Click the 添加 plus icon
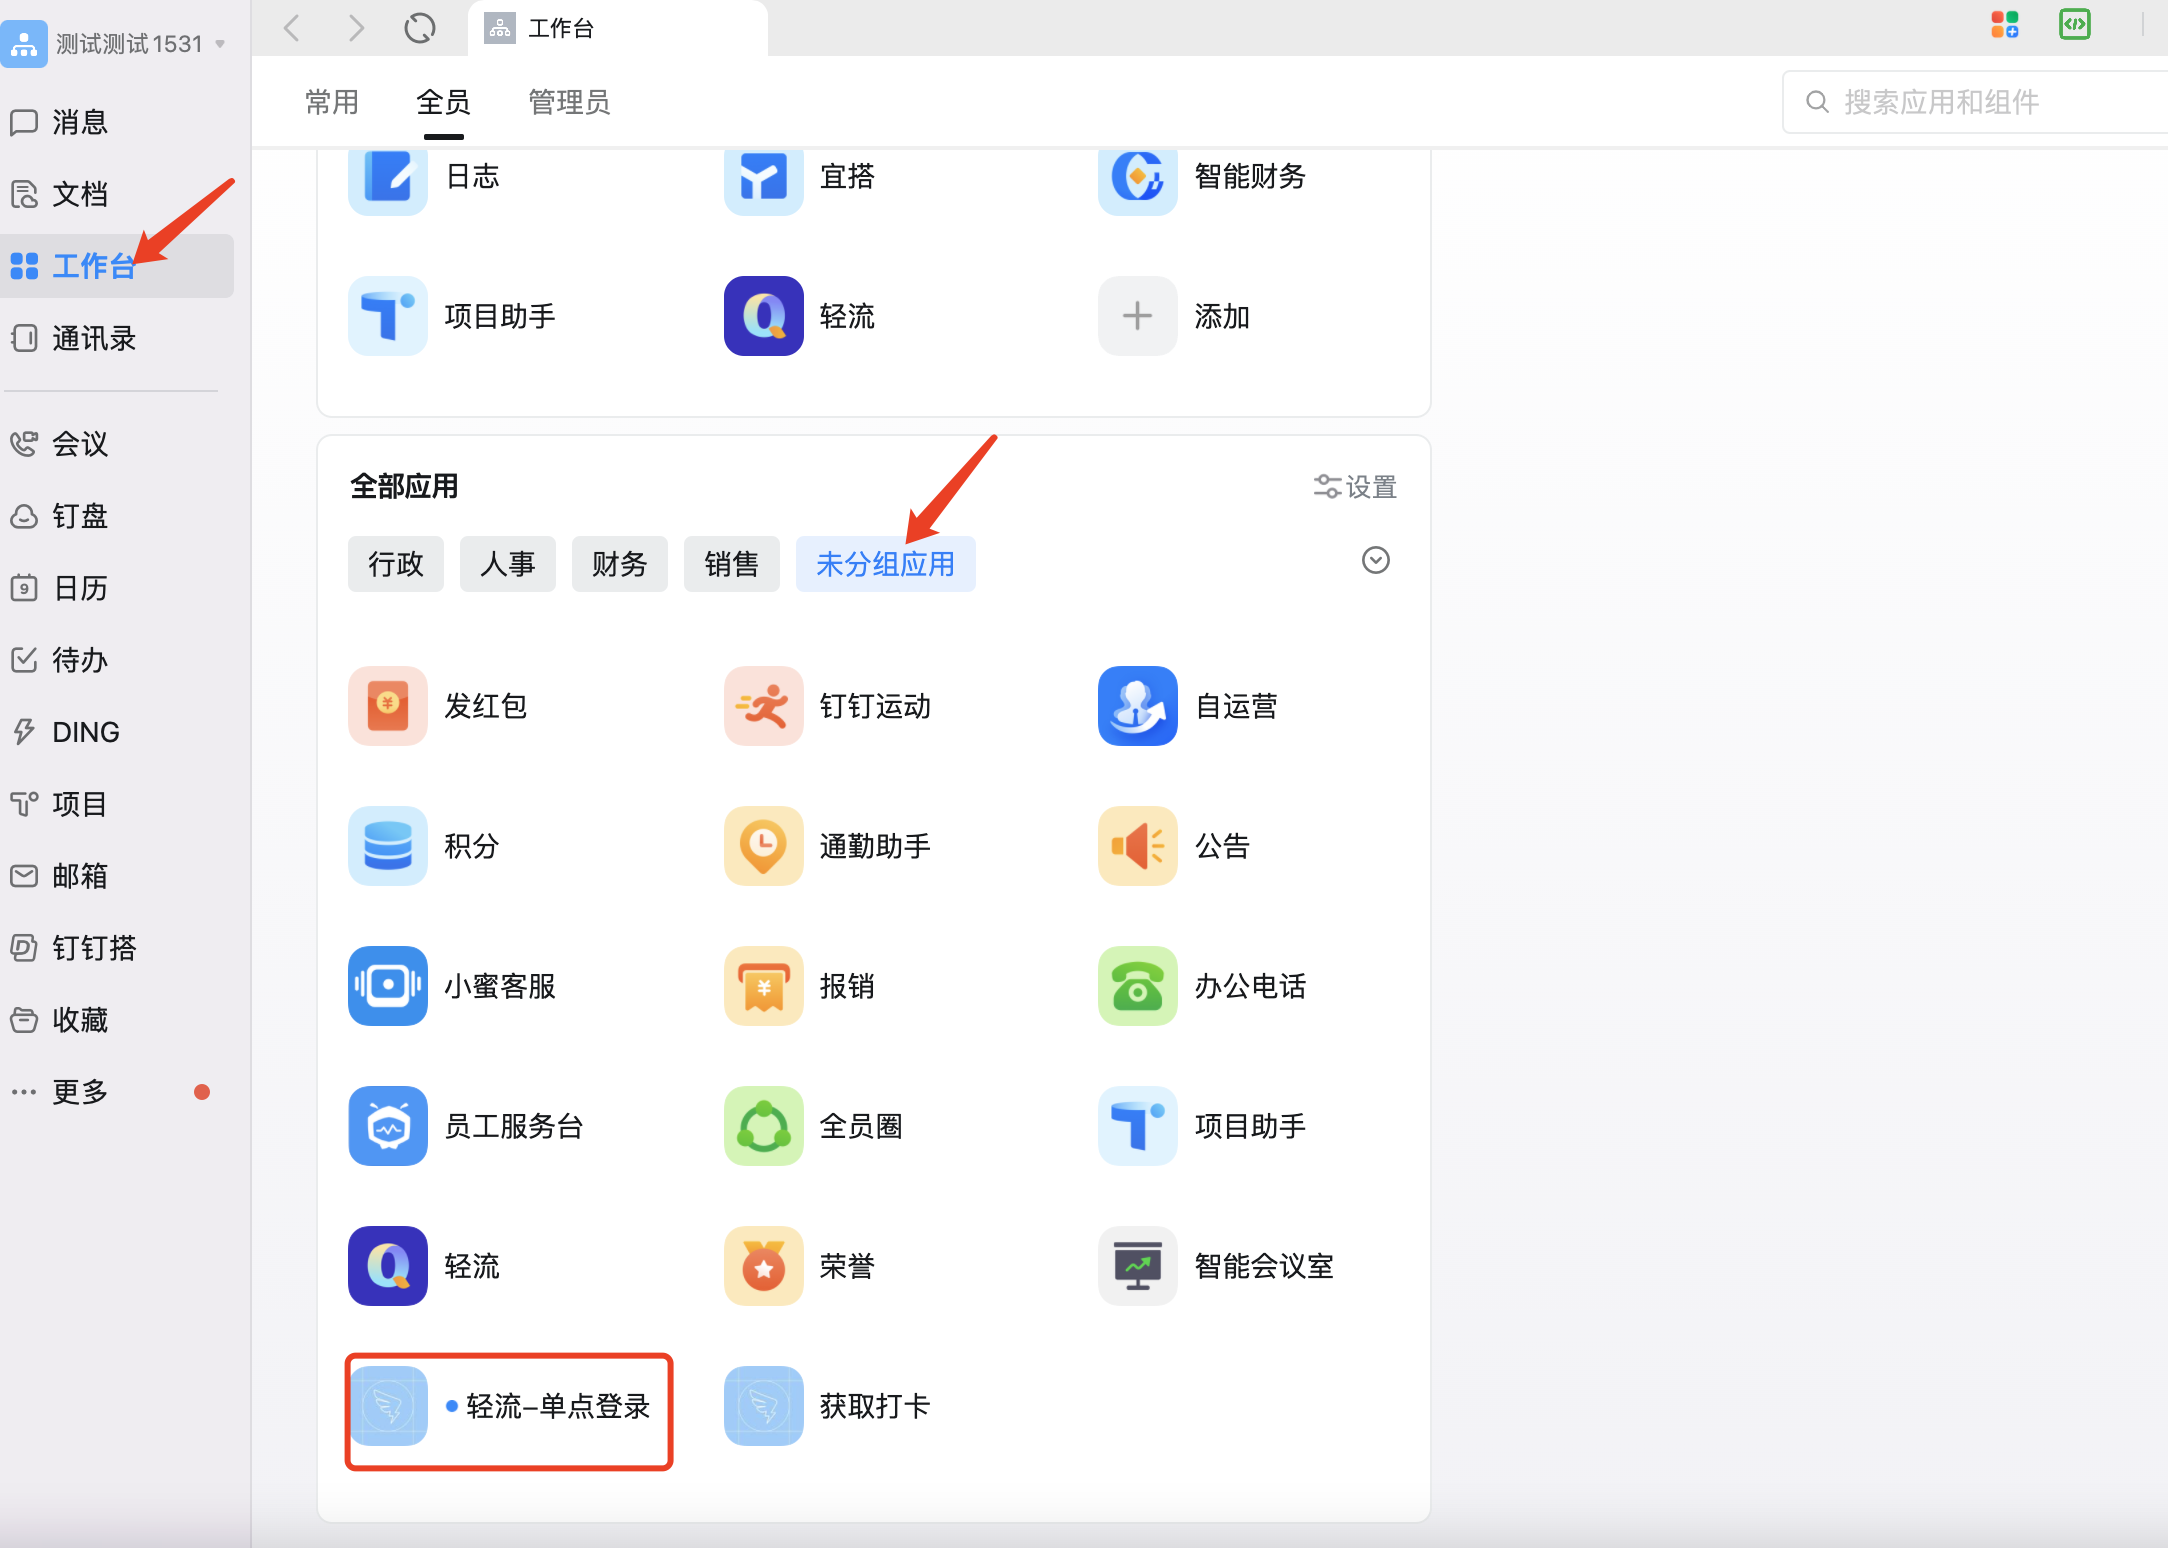 pos(1138,316)
